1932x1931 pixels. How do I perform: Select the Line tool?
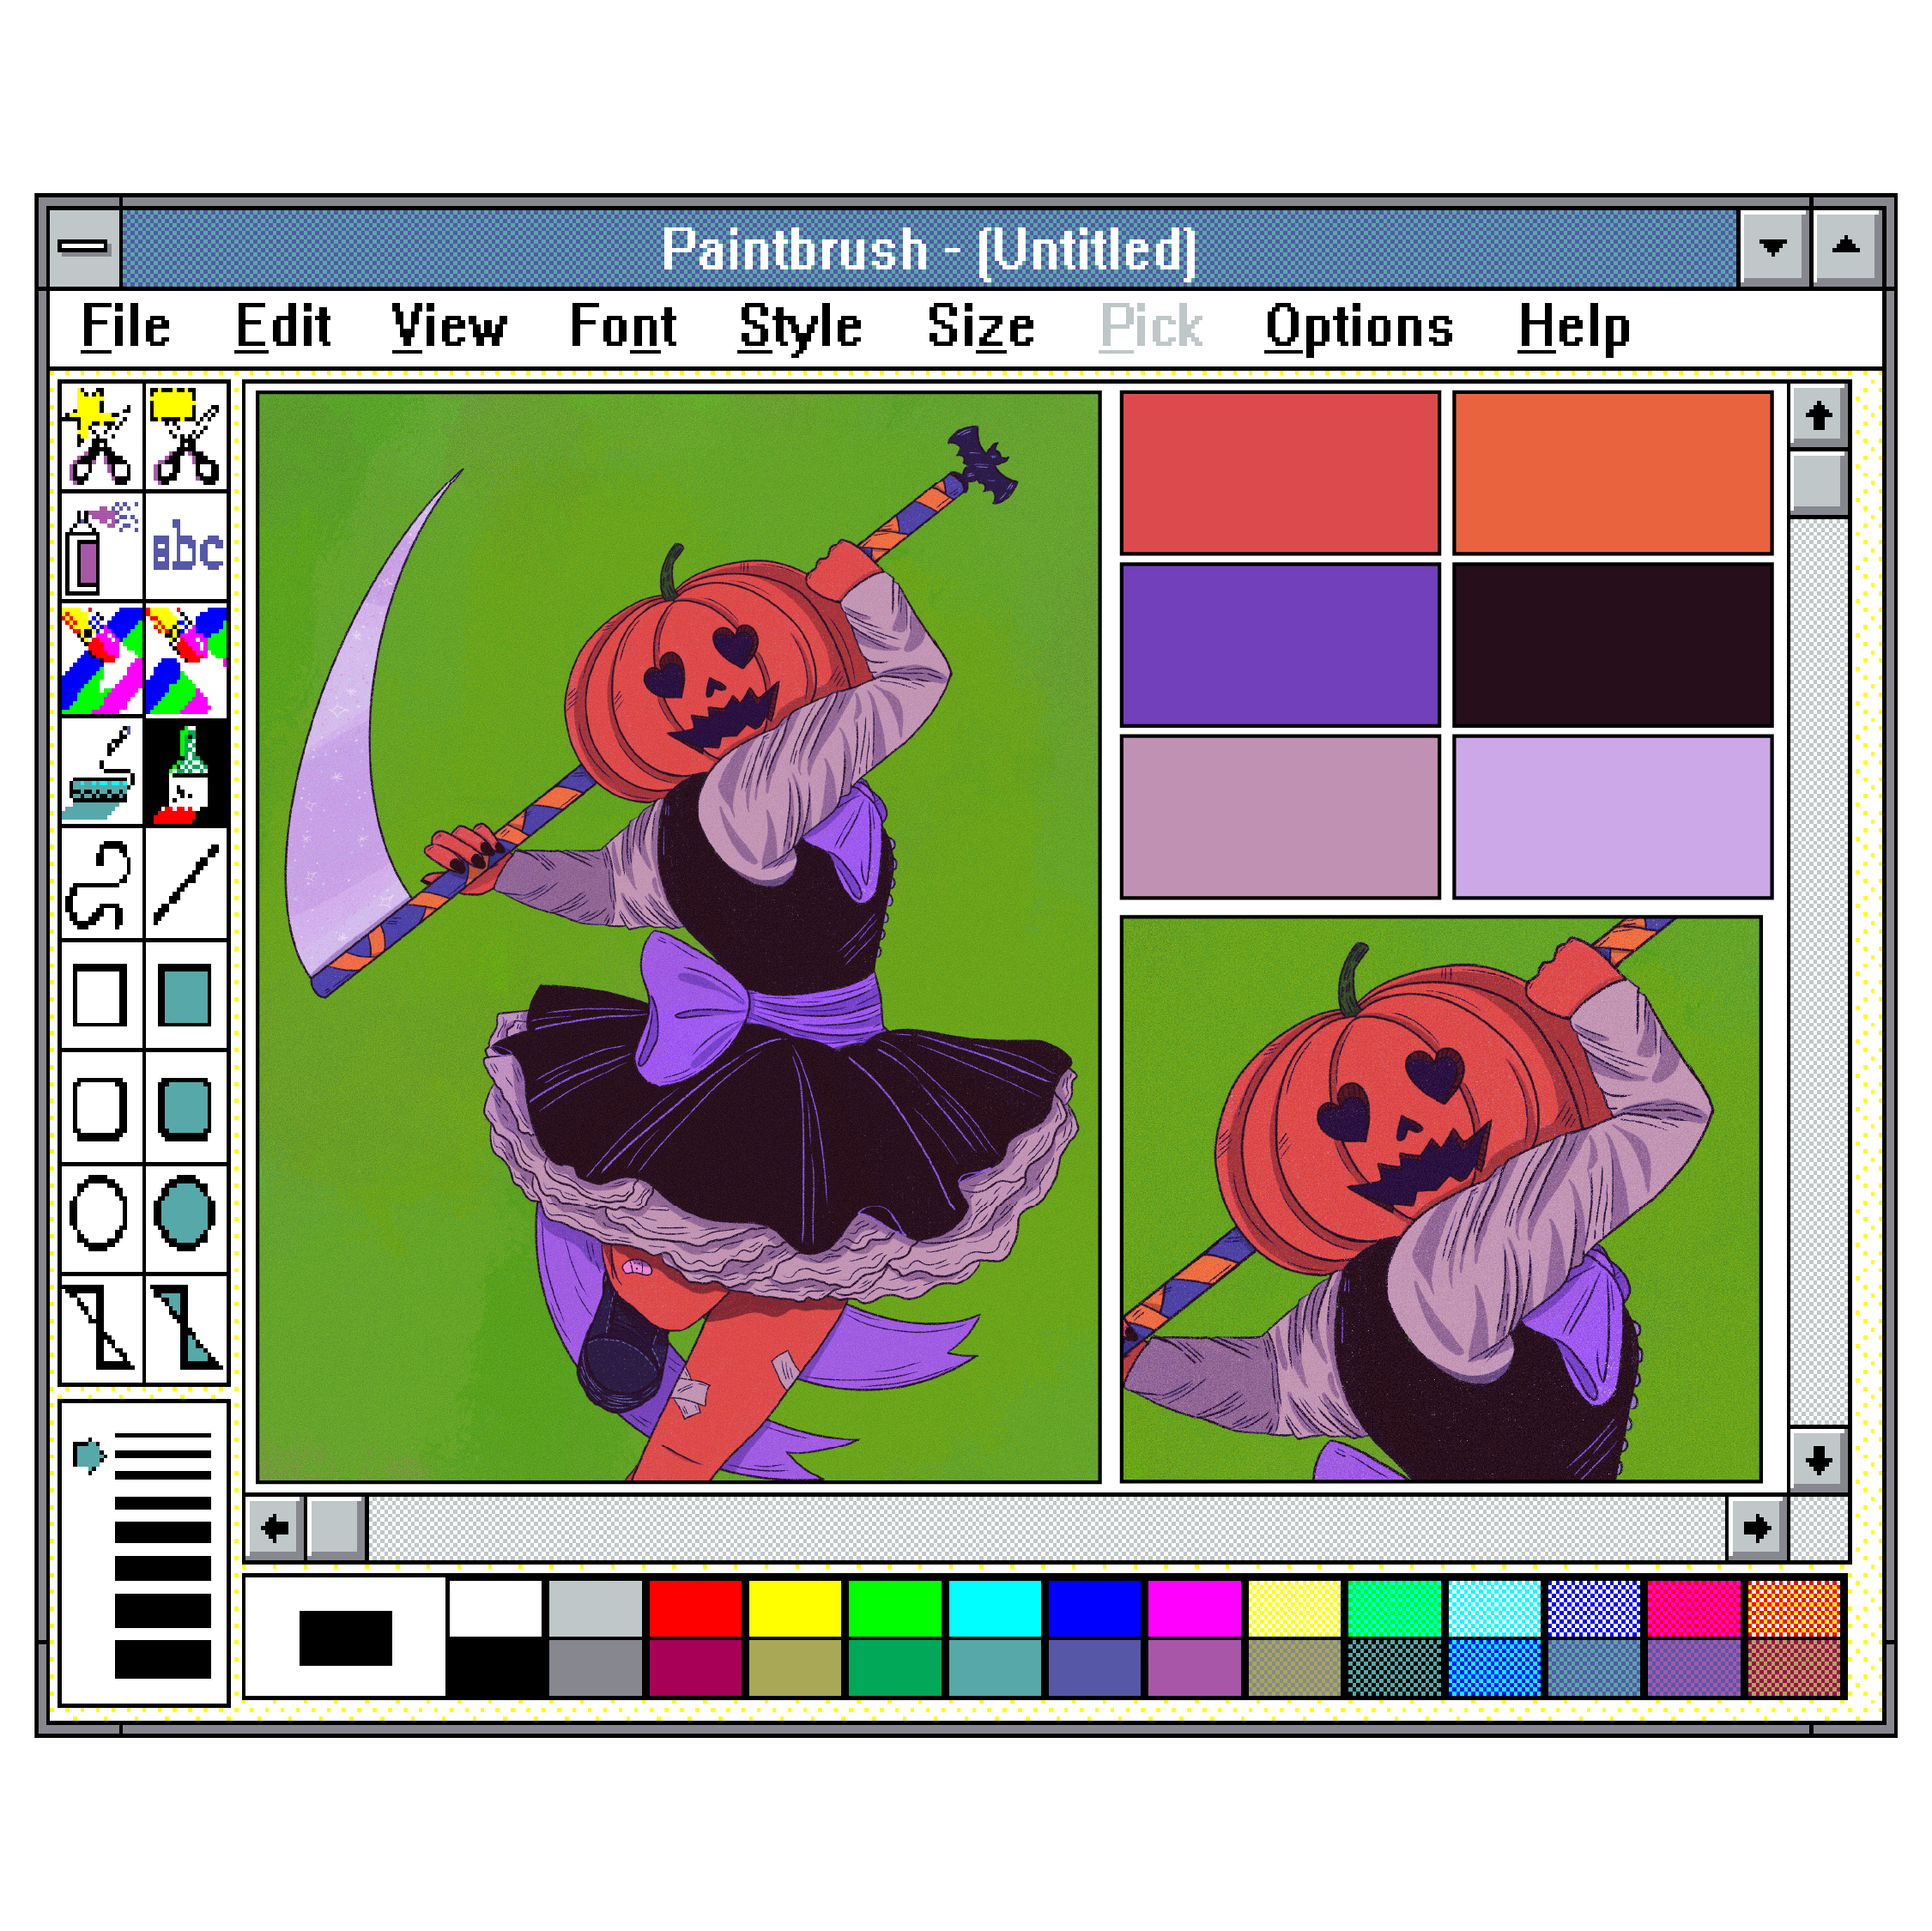point(186,885)
